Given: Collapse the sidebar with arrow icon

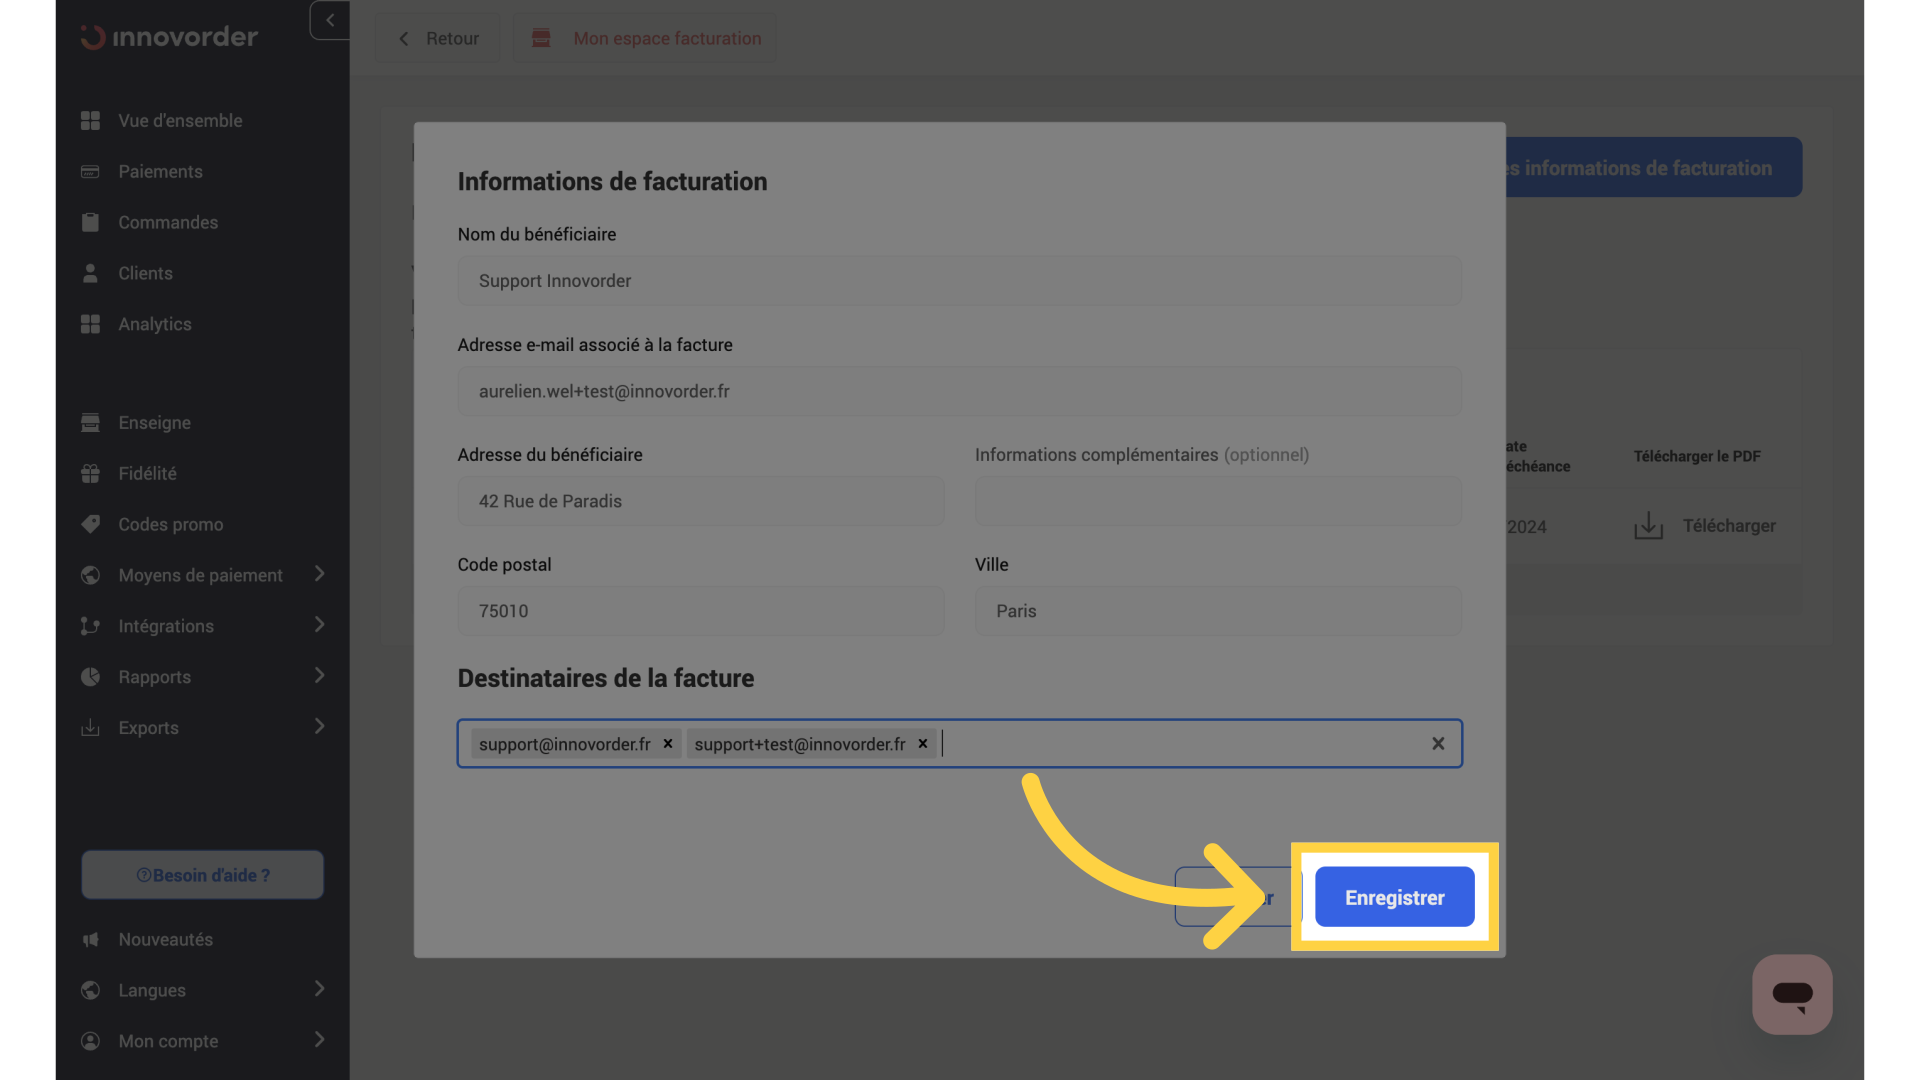Looking at the screenshot, I should 330,20.
